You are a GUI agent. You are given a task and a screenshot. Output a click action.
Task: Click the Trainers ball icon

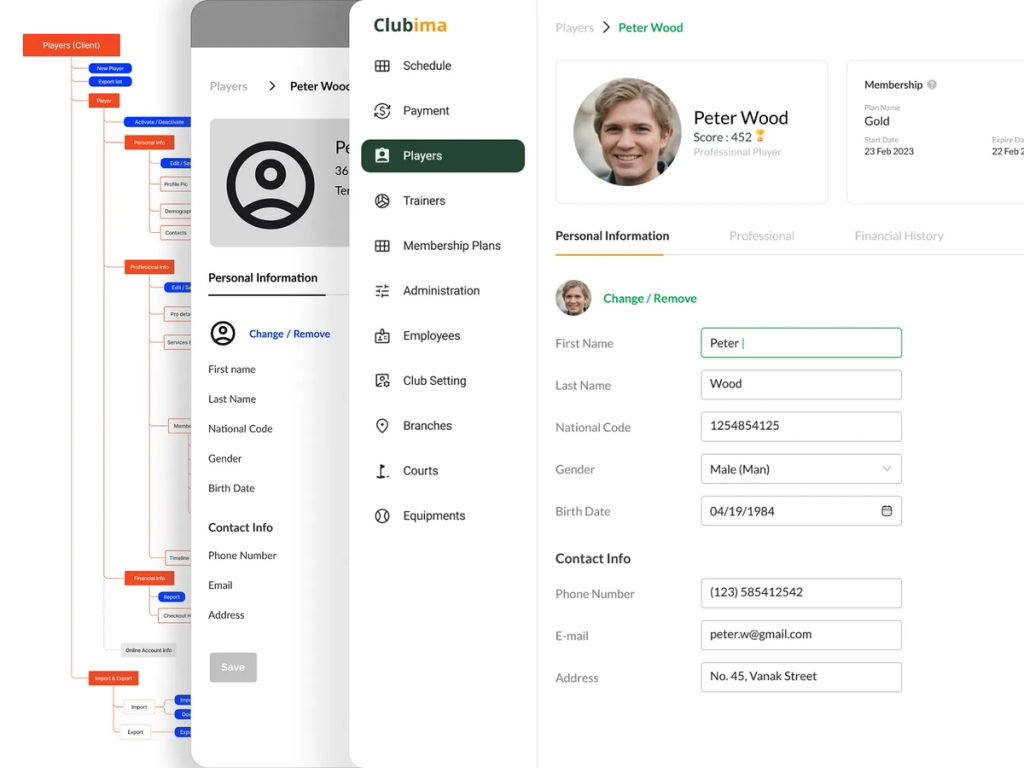[x=382, y=200]
